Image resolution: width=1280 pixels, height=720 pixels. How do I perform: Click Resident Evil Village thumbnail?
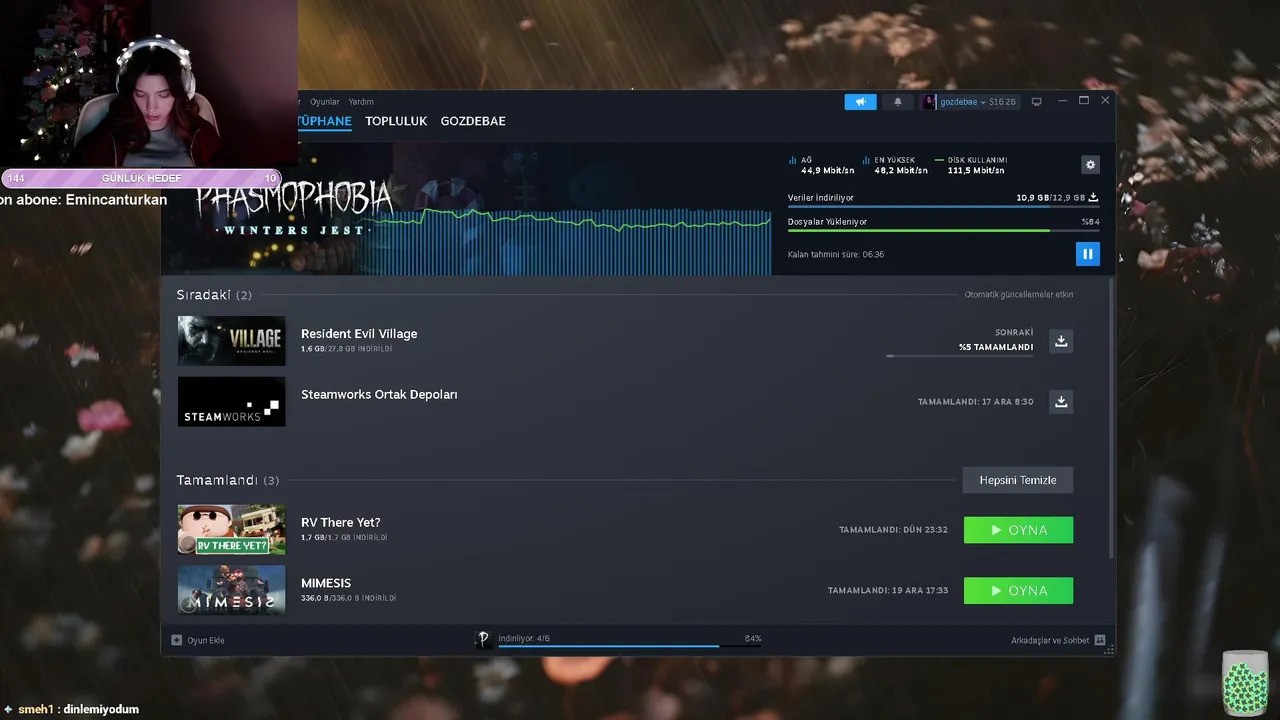(231, 341)
